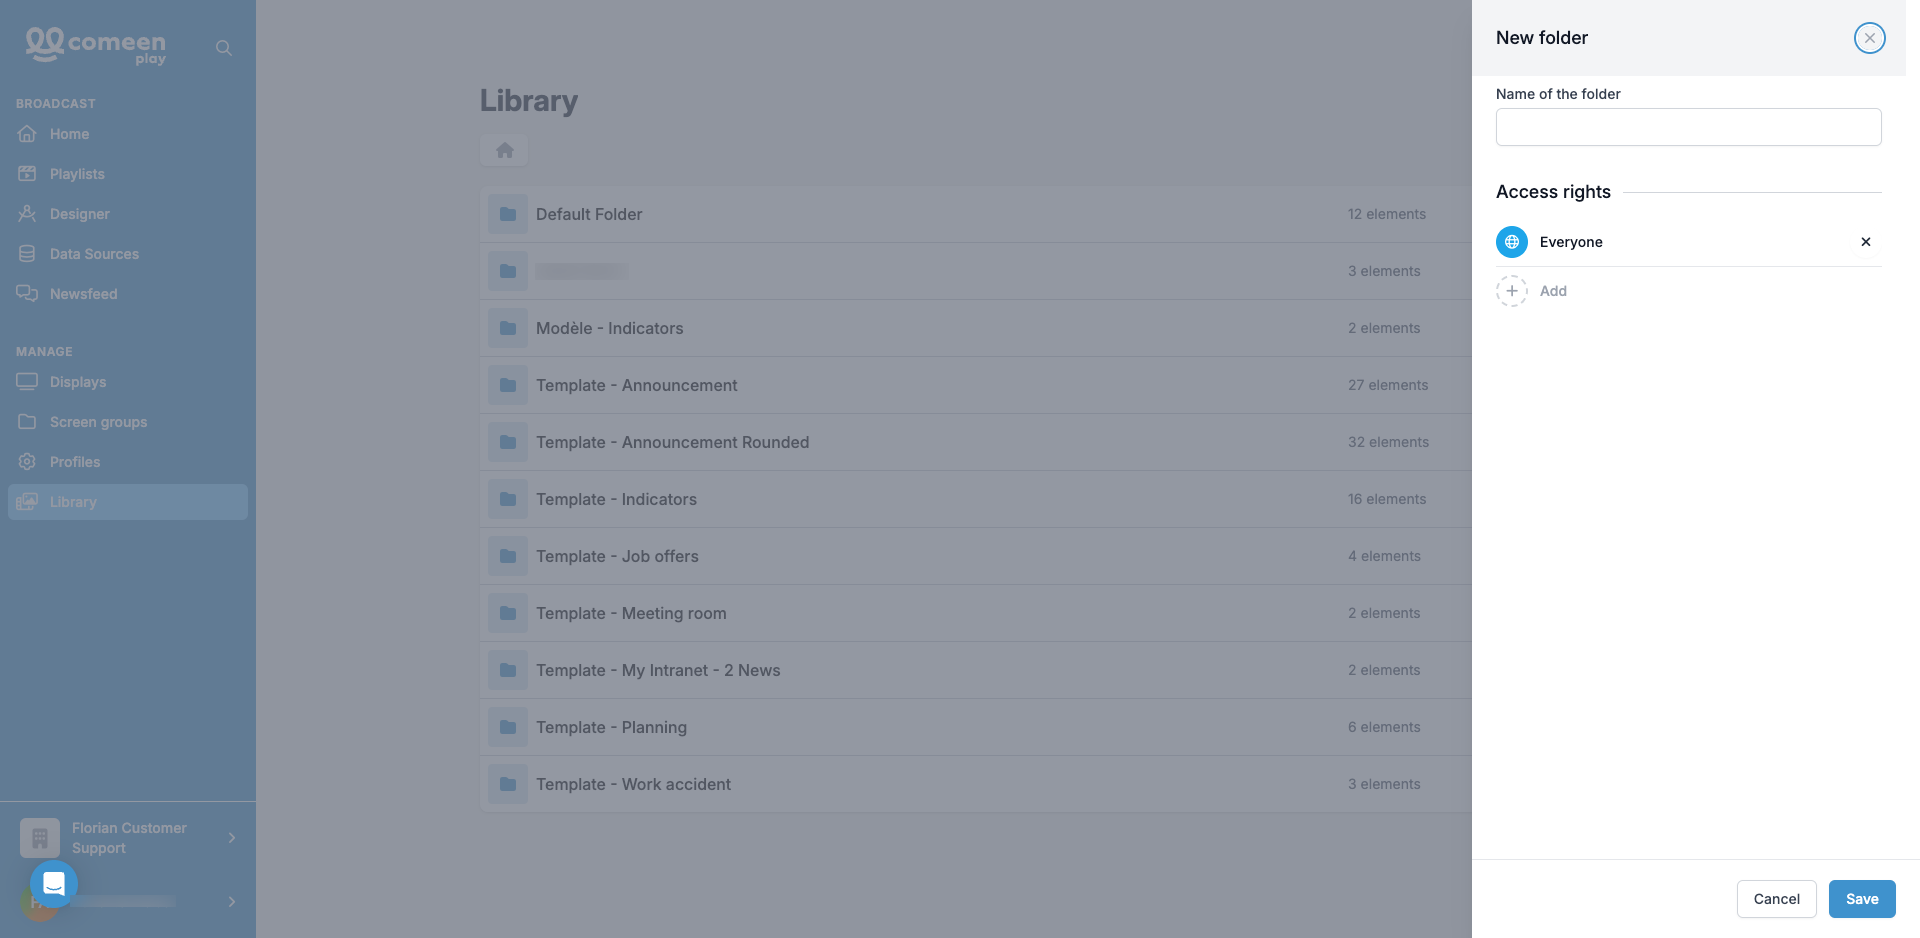
Task: Open Template - Meeting room folder
Action: click(x=976, y=613)
